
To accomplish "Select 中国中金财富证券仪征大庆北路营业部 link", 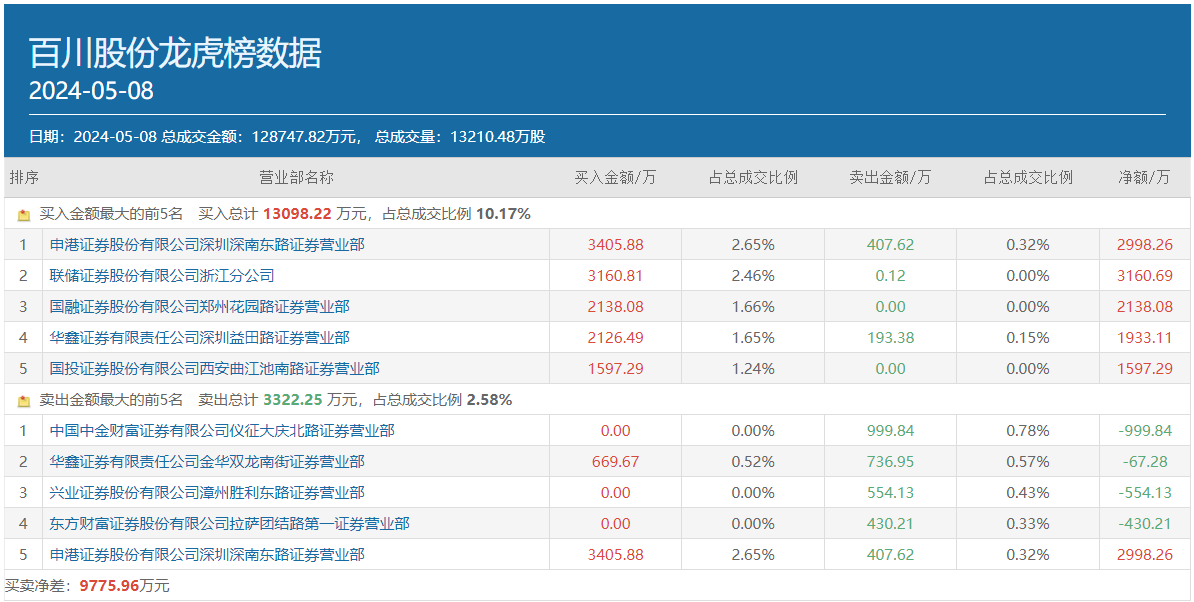I will [222, 431].
